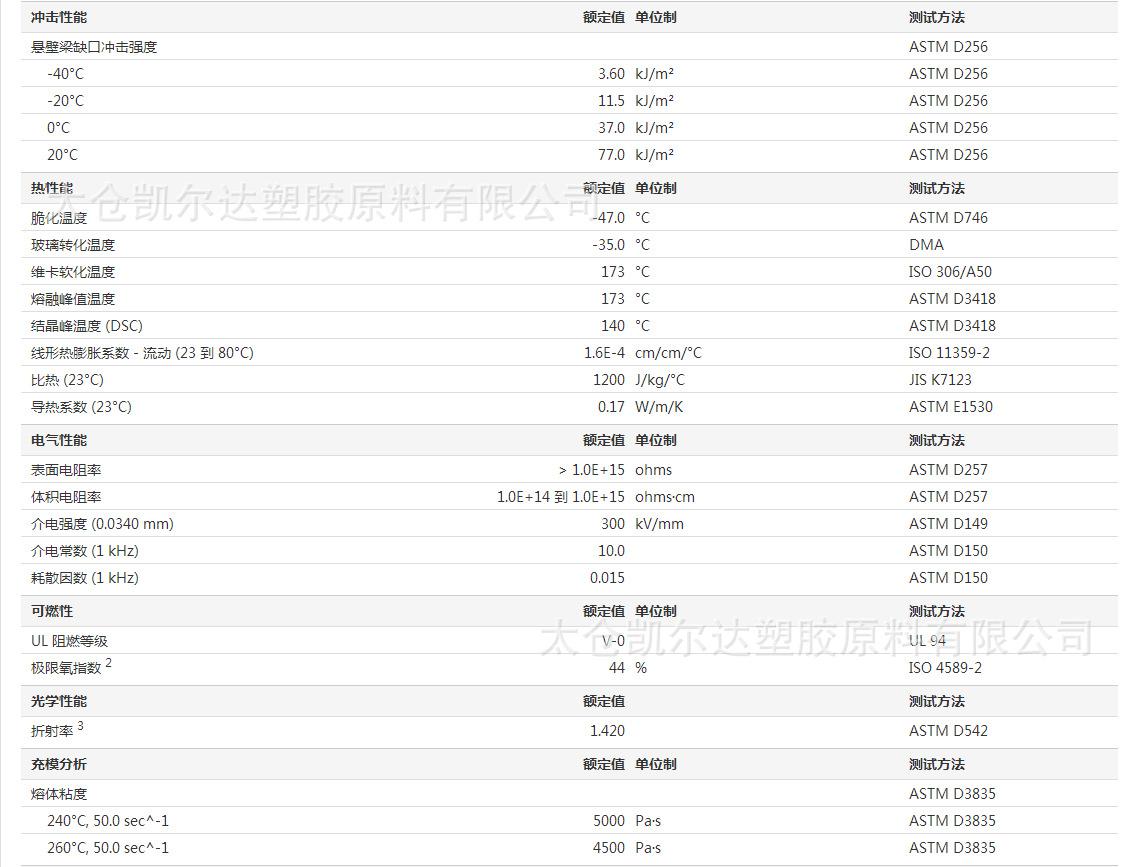Click the DMA test method entry

(926, 245)
